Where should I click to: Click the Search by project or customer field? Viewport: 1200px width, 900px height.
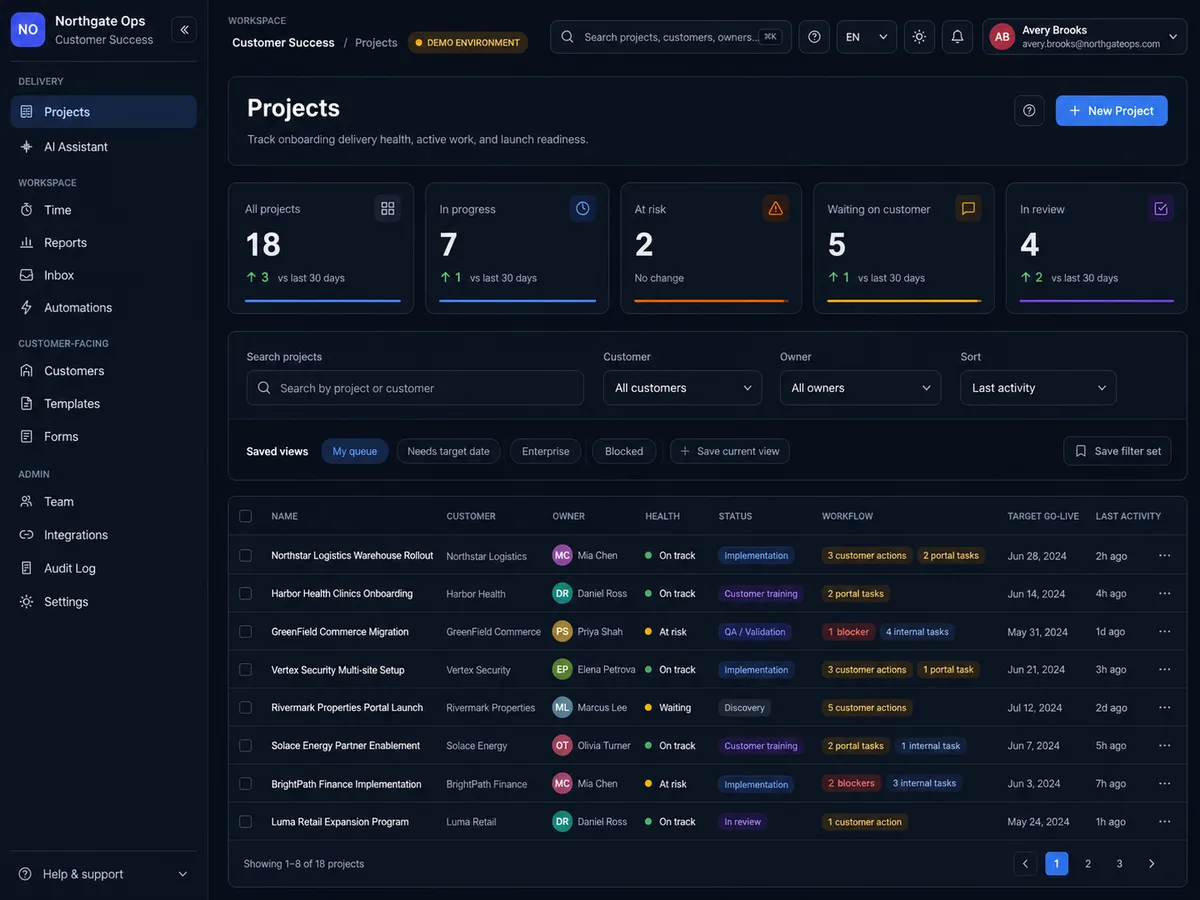pos(415,388)
